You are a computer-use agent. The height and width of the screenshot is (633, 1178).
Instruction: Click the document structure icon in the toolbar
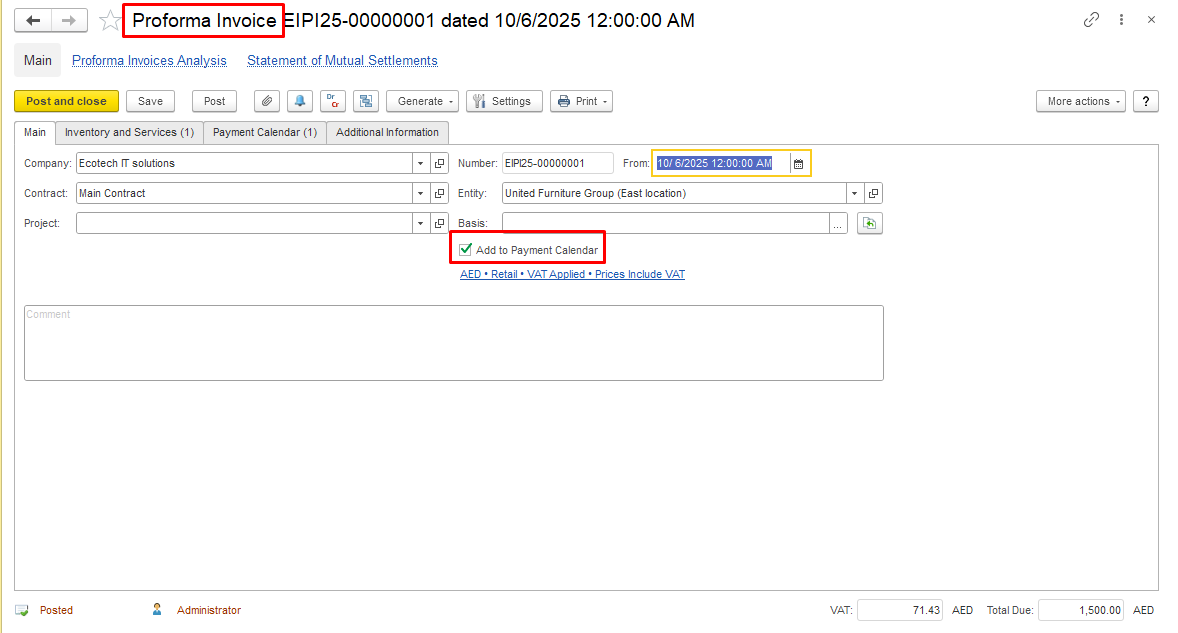(x=365, y=101)
